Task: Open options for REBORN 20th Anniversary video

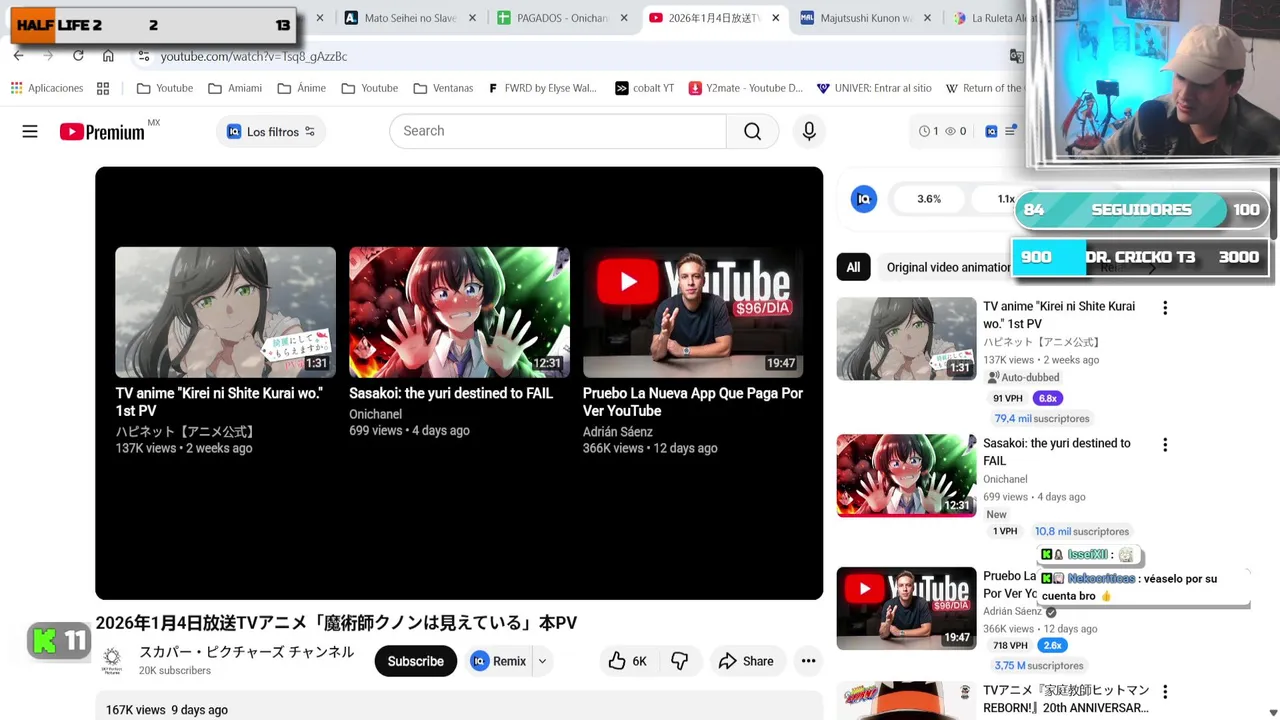Action: point(1165,691)
